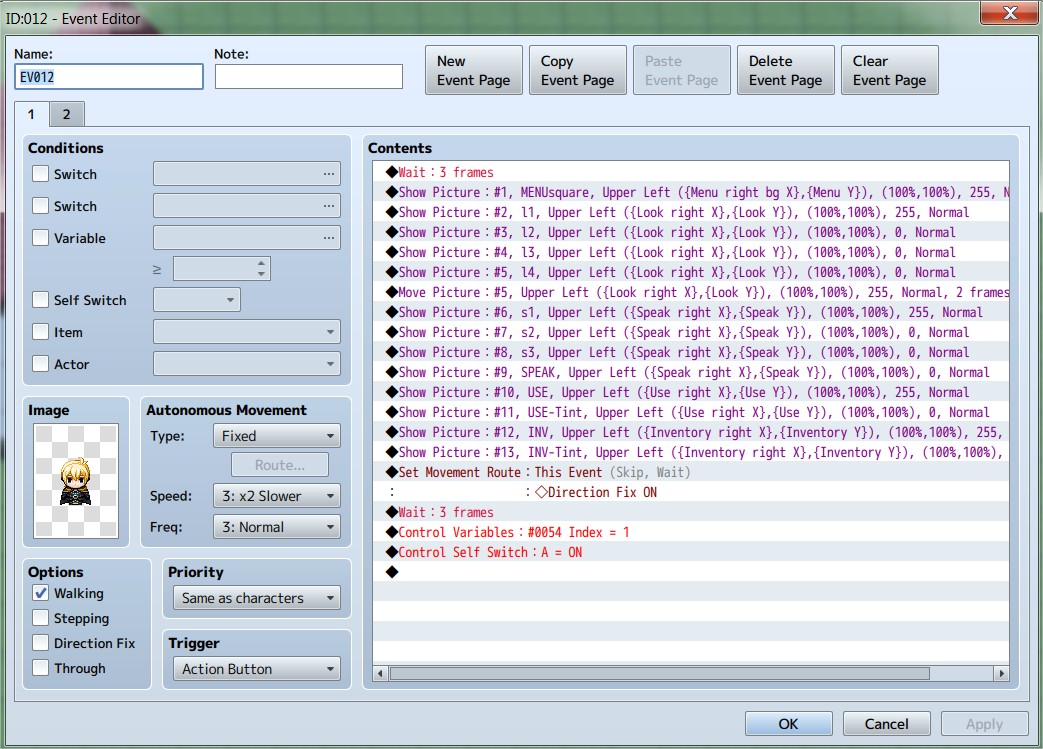
Task: Open the Speed dropdown x2 Slower
Action: click(x=277, y=496)
